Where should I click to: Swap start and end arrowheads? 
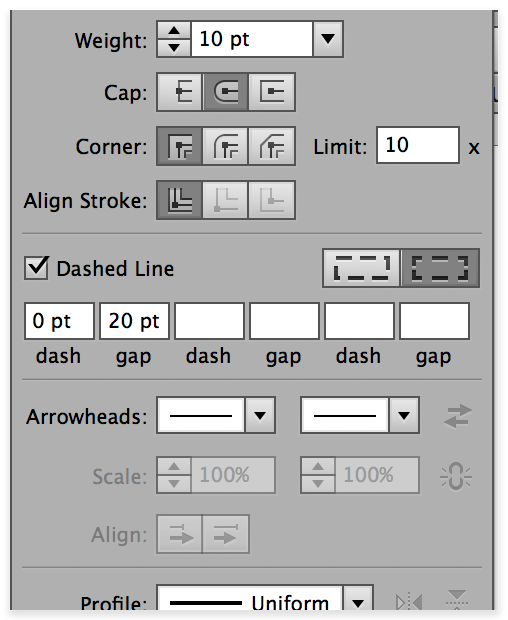457,416
